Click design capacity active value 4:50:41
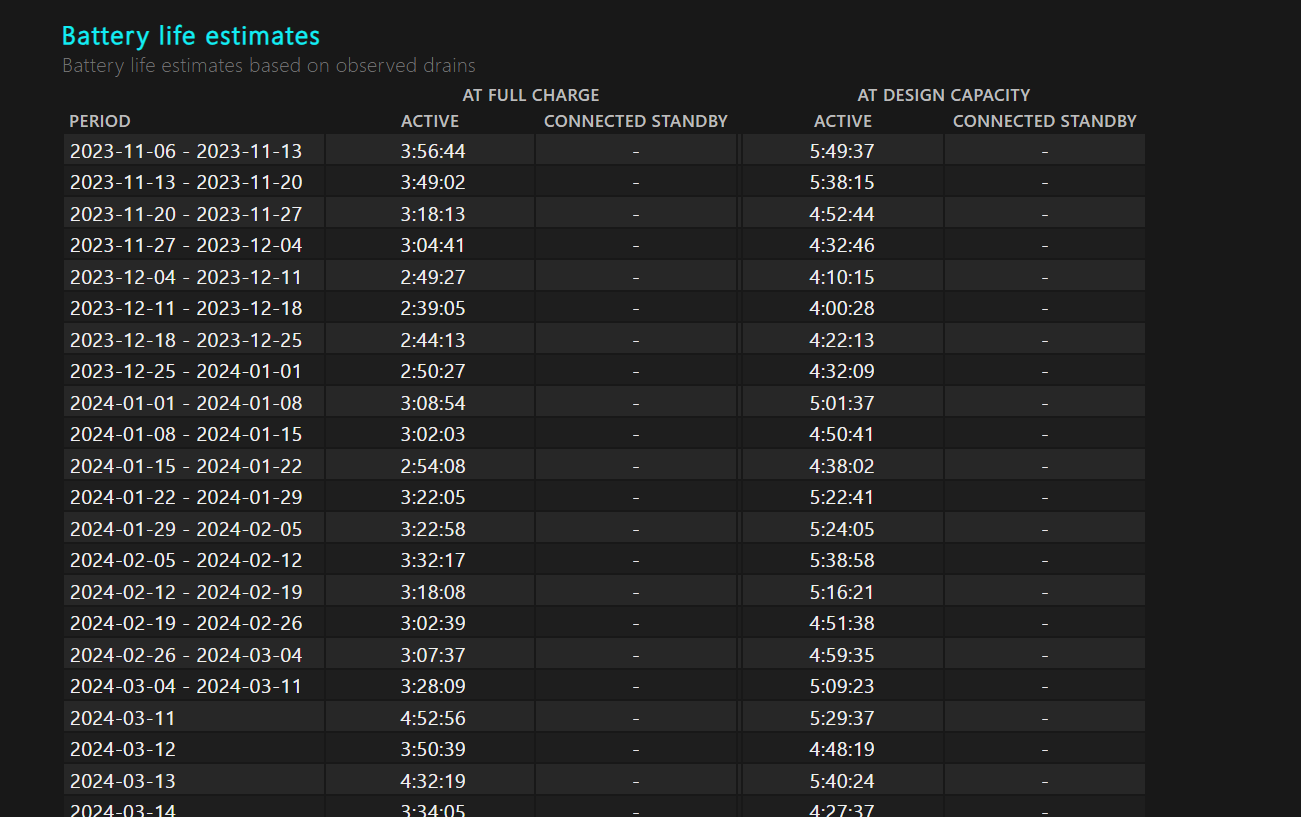 point(842,434)
